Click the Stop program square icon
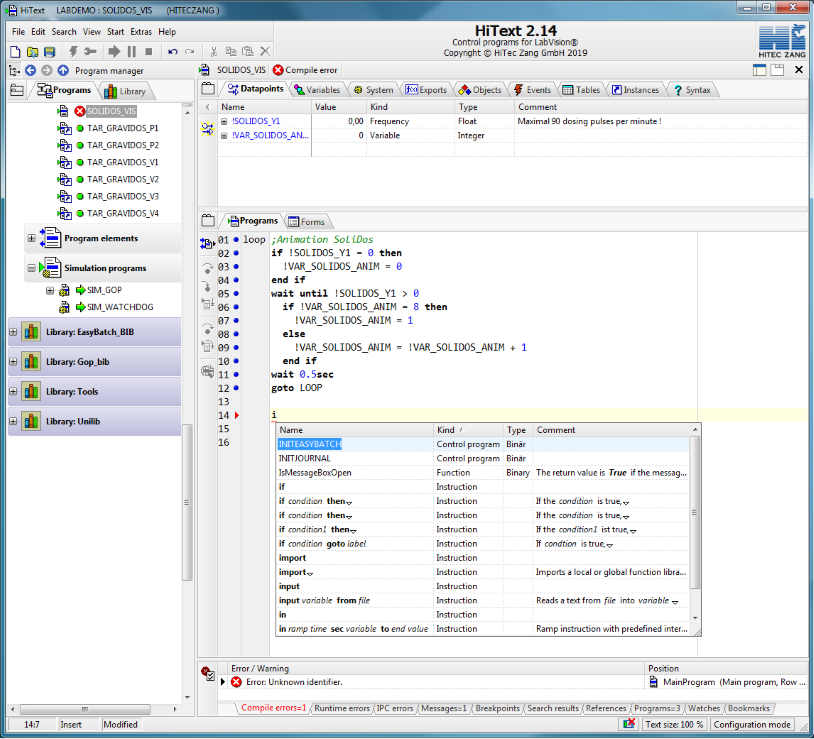This screenshot has width=814, height=739. [148, 51]
